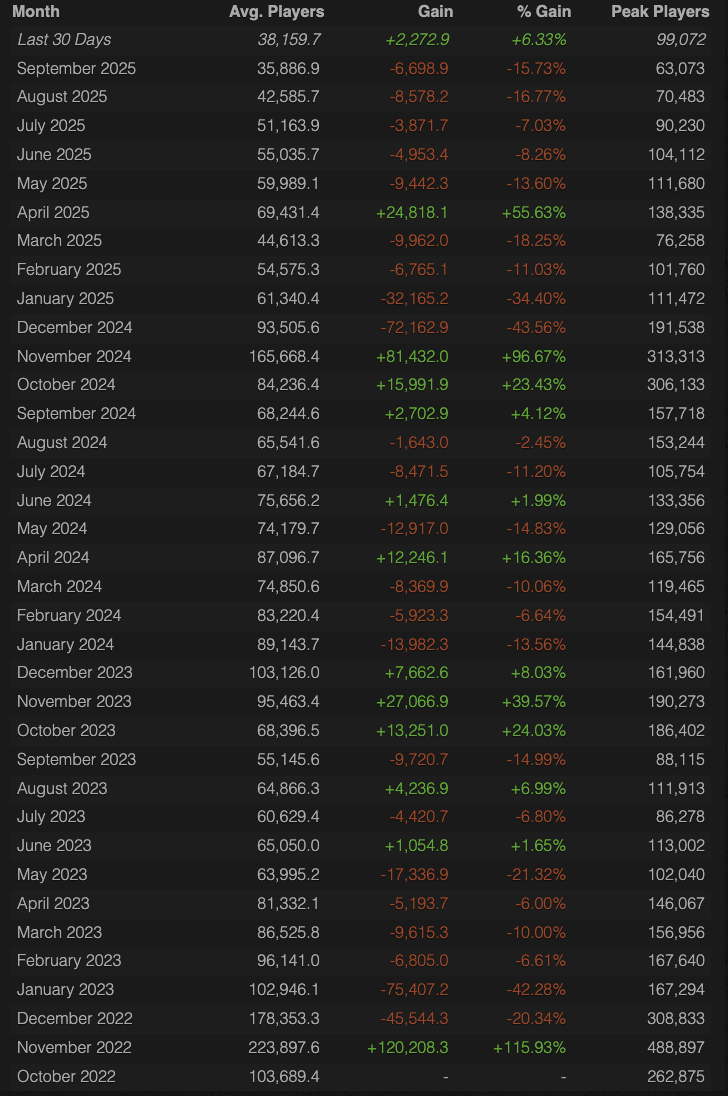
Task: Select the November 2022 month cell
Action: tap(74, 1047)
